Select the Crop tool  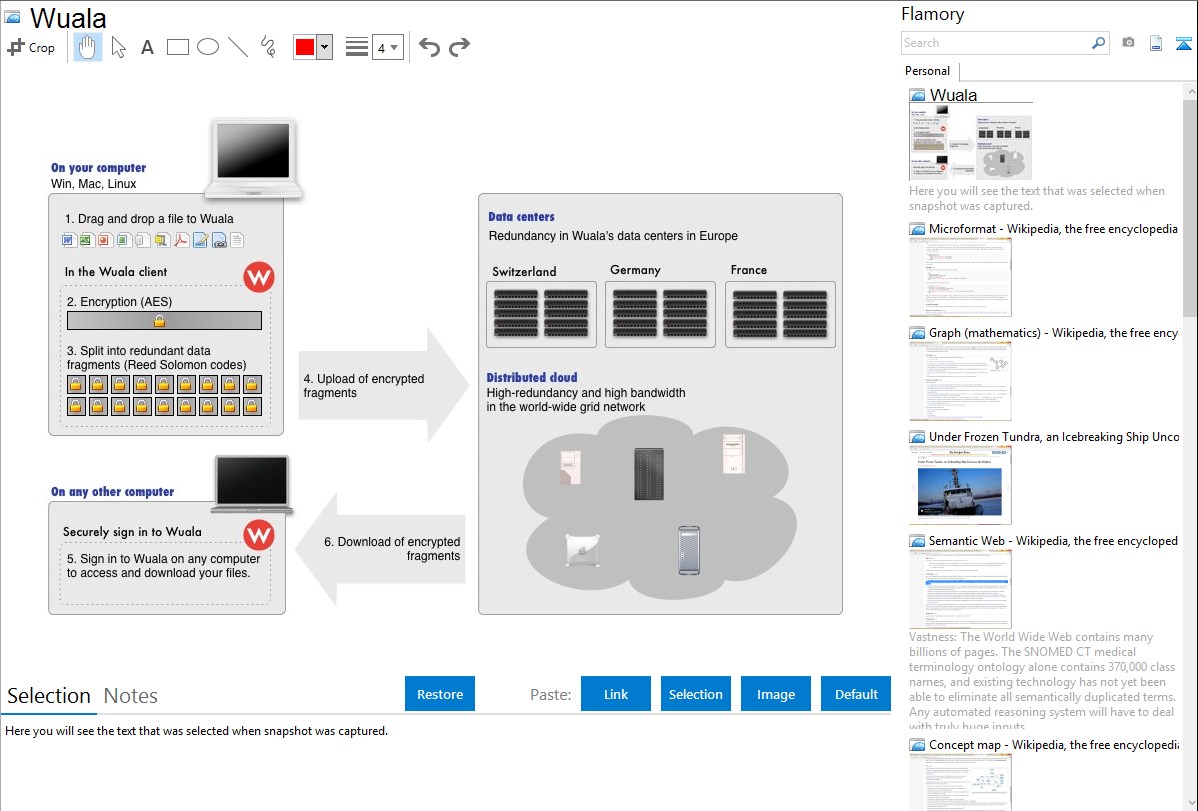pyautogui.click(x=31, y=47)
